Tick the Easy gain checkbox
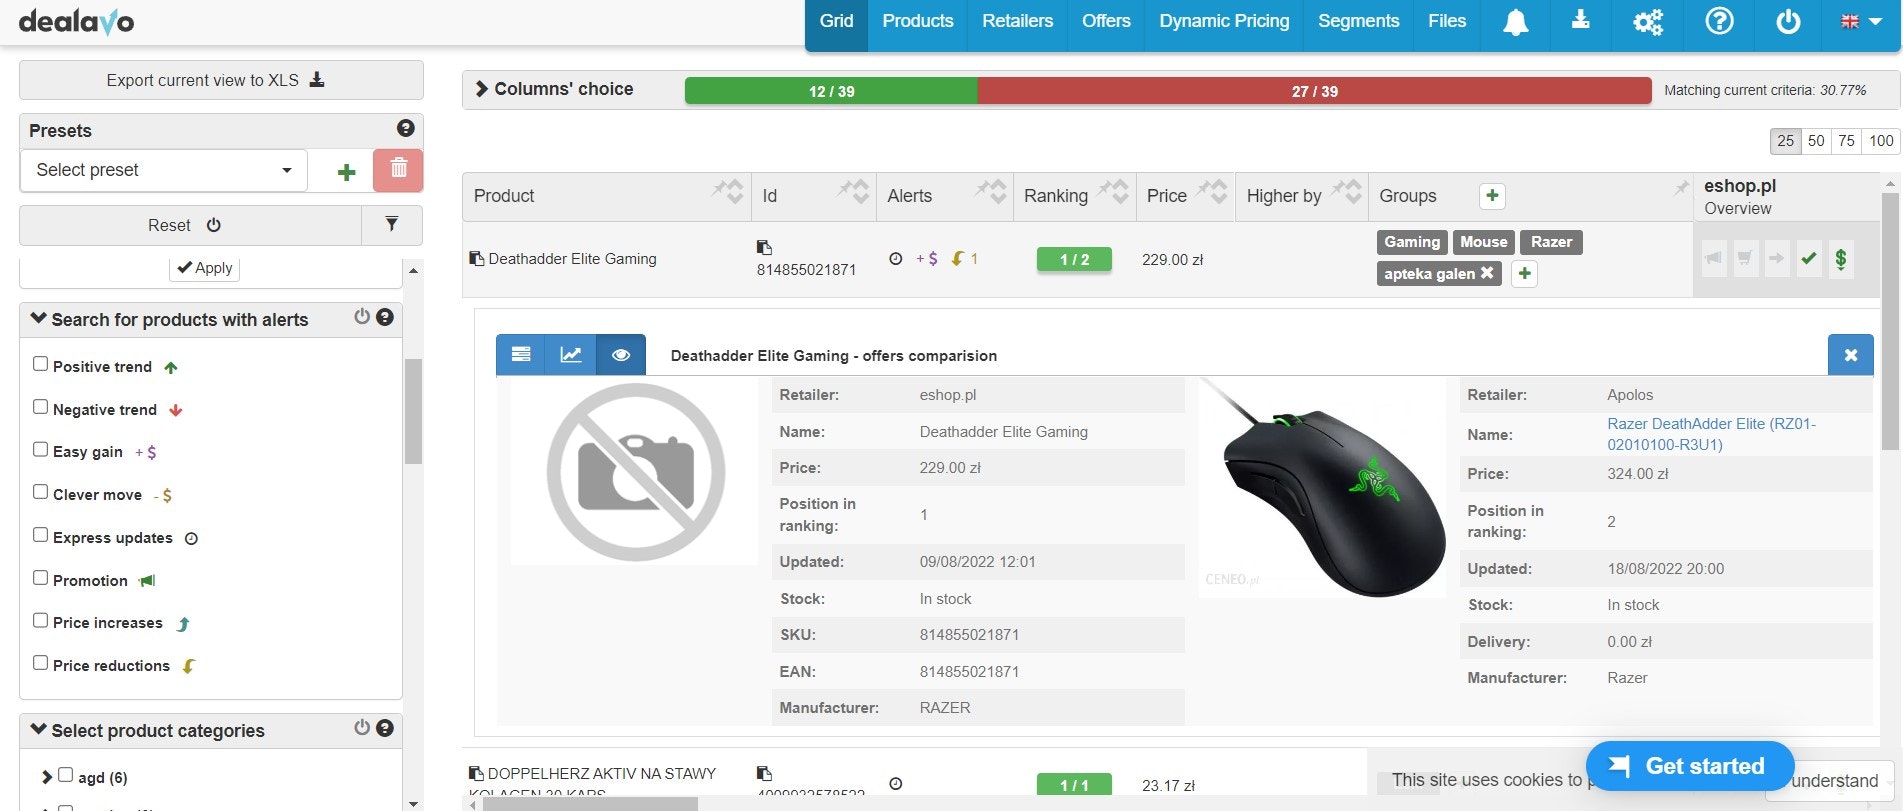Viewport: 1903px width, 811px height. click(x=40, y=450)
